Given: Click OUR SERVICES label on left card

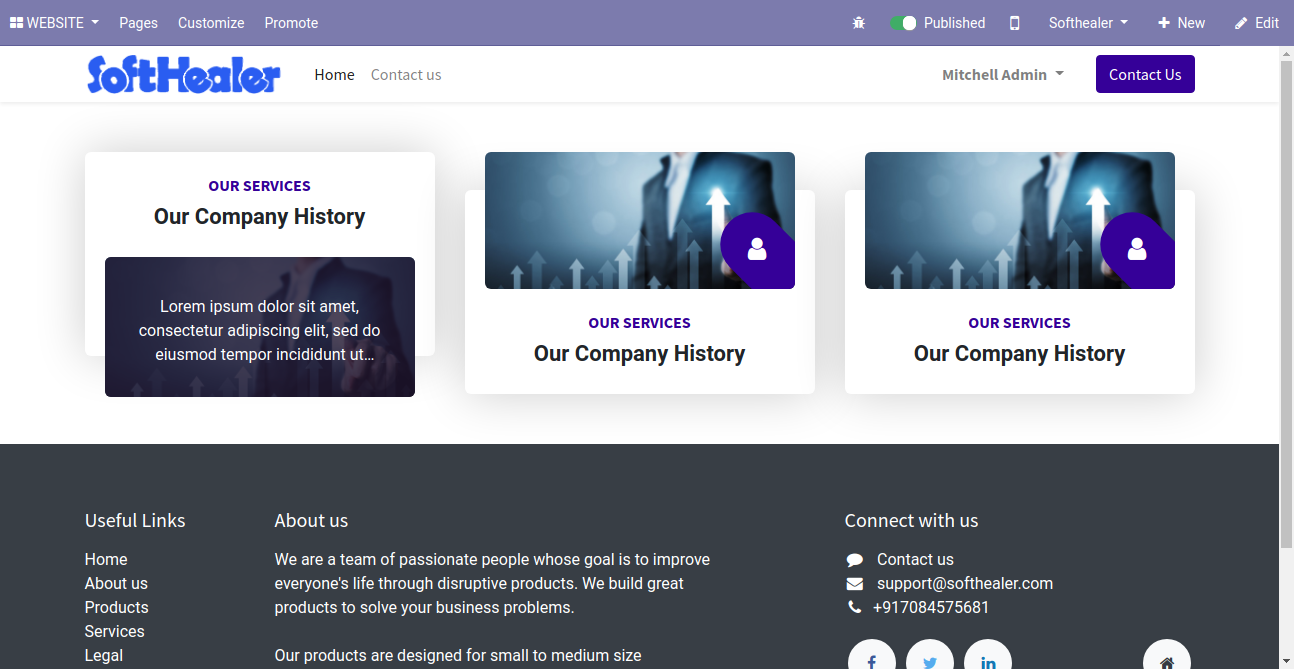Looking at the screenshot, I should tap(260, 186).
